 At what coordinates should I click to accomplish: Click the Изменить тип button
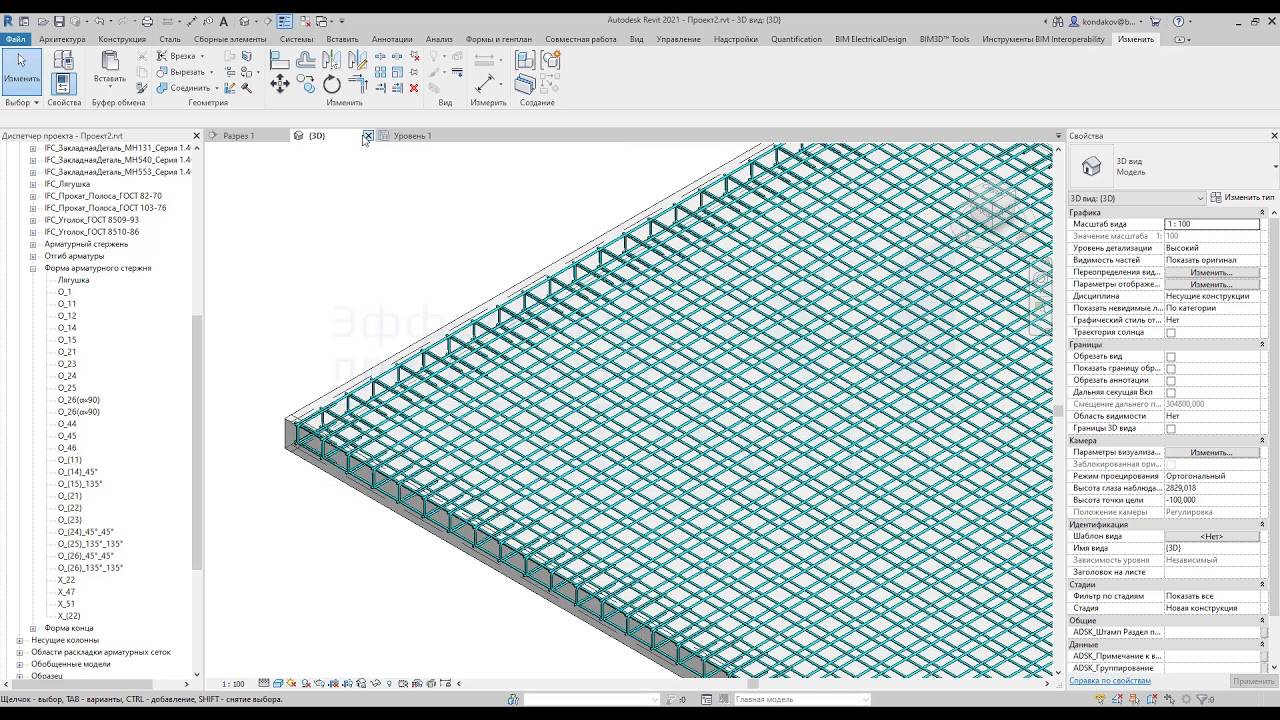(x=1243, y=198)
